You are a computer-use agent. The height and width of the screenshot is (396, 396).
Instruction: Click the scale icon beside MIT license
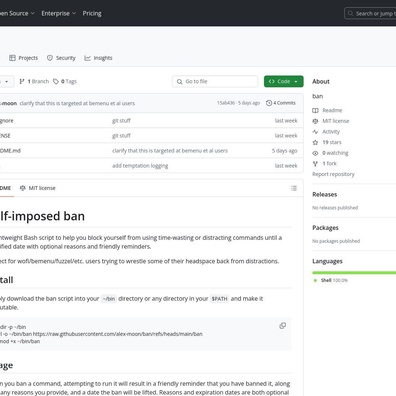click(x=315, y=121)
